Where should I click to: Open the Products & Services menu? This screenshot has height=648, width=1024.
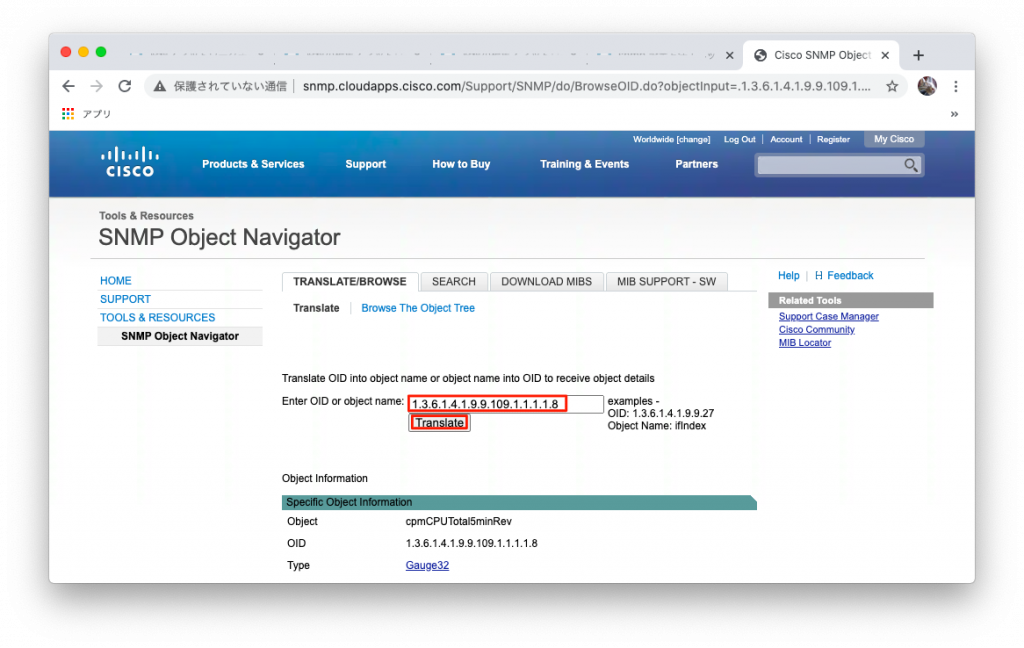point(253,164)
